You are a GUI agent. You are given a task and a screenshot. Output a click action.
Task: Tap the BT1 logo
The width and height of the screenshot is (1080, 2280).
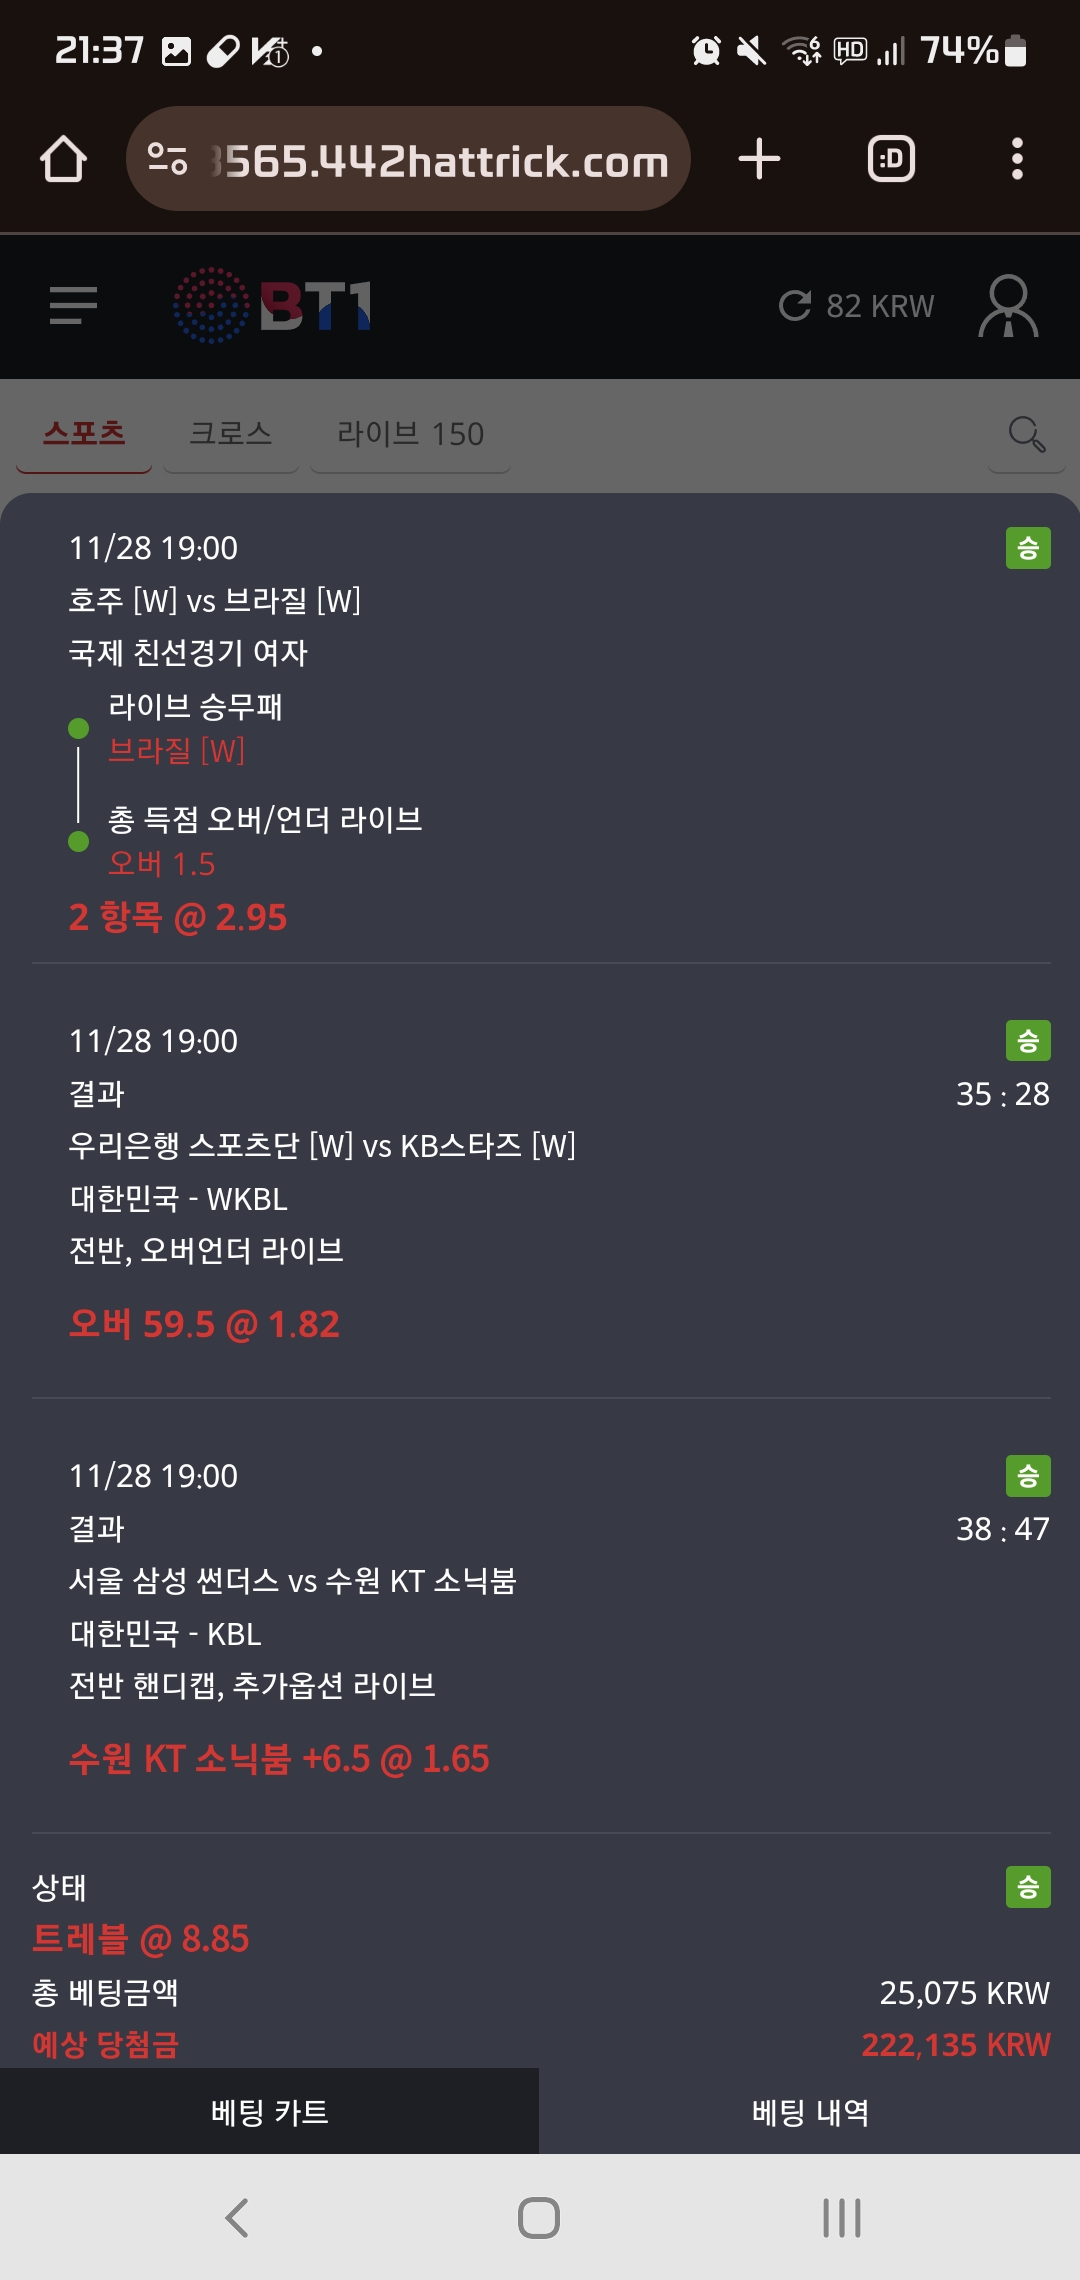[x=272, y=305]
